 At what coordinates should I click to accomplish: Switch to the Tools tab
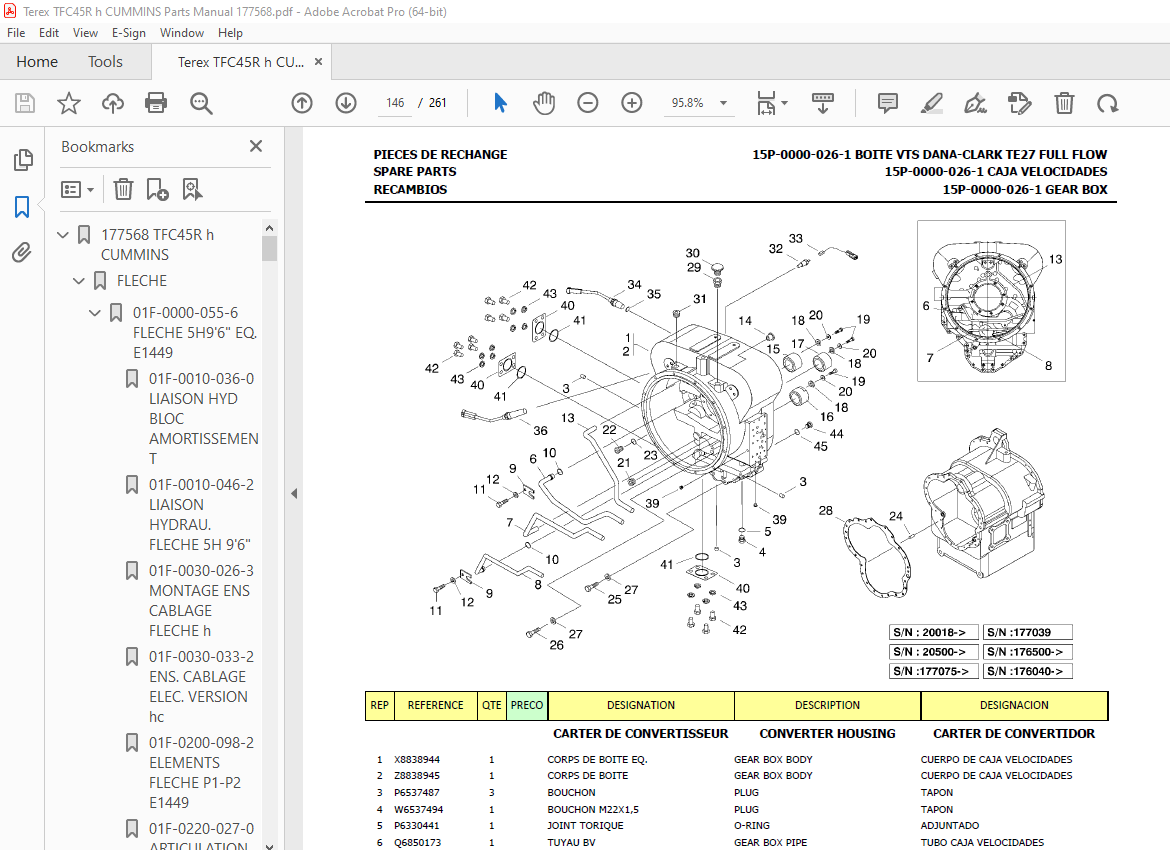click(105, 62)
